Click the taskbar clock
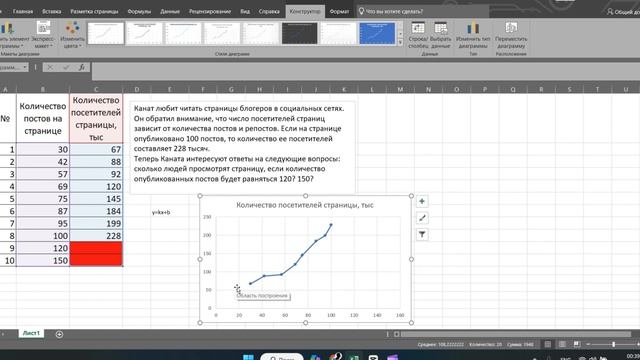 [633, 357]
